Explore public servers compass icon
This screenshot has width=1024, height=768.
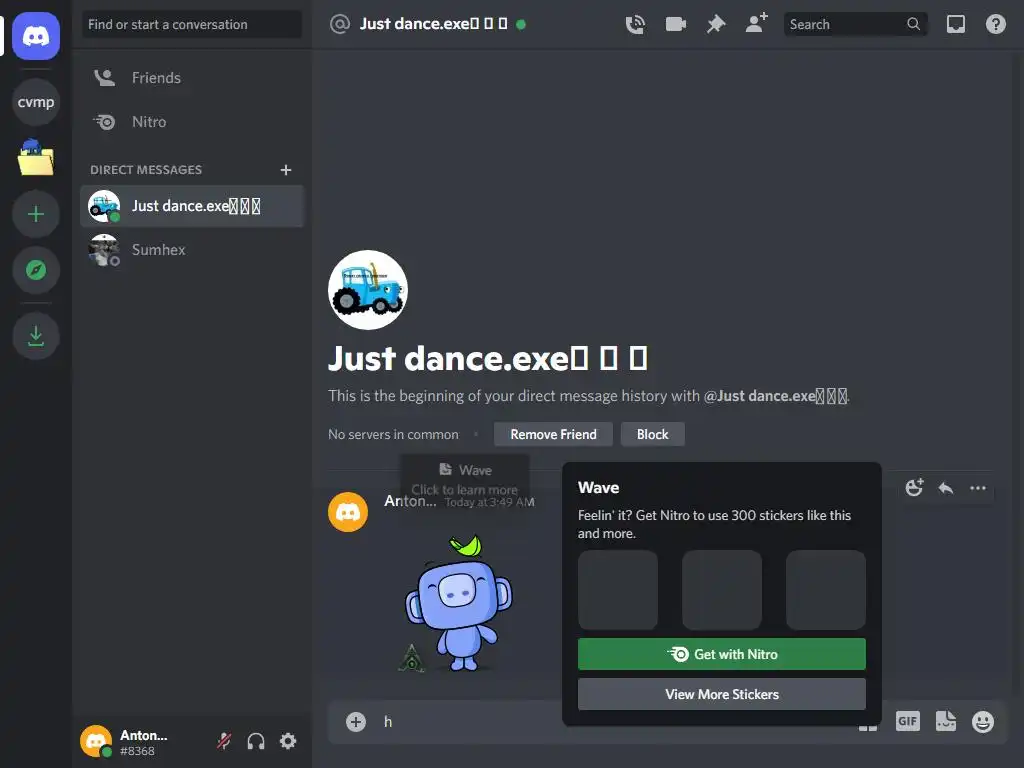coord(36,270)
